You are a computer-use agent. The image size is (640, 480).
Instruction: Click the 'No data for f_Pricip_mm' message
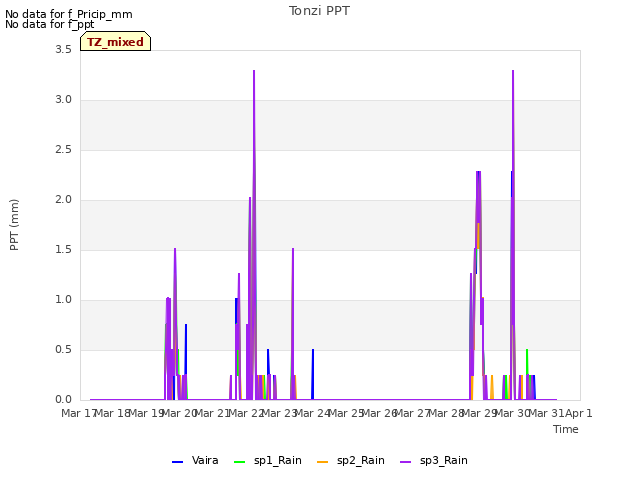coord(69,14)
